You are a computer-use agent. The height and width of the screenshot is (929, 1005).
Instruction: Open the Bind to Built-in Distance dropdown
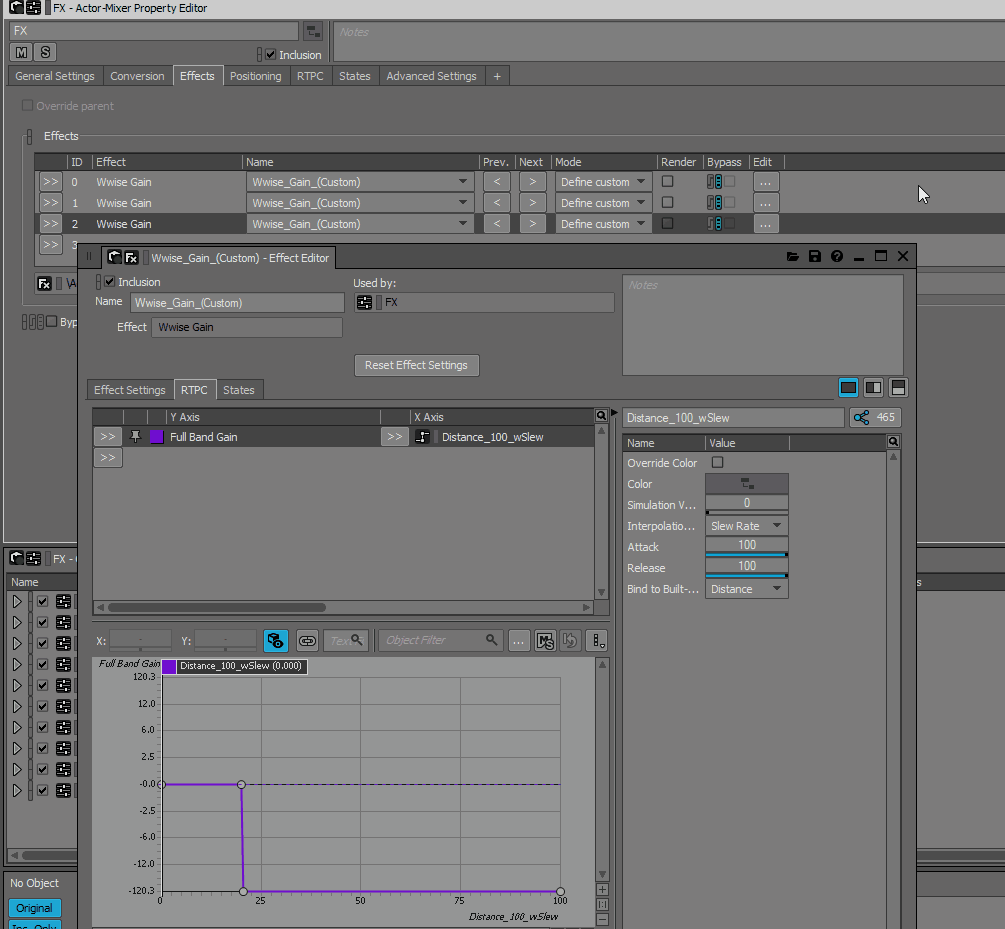click(x=747, y=589)
